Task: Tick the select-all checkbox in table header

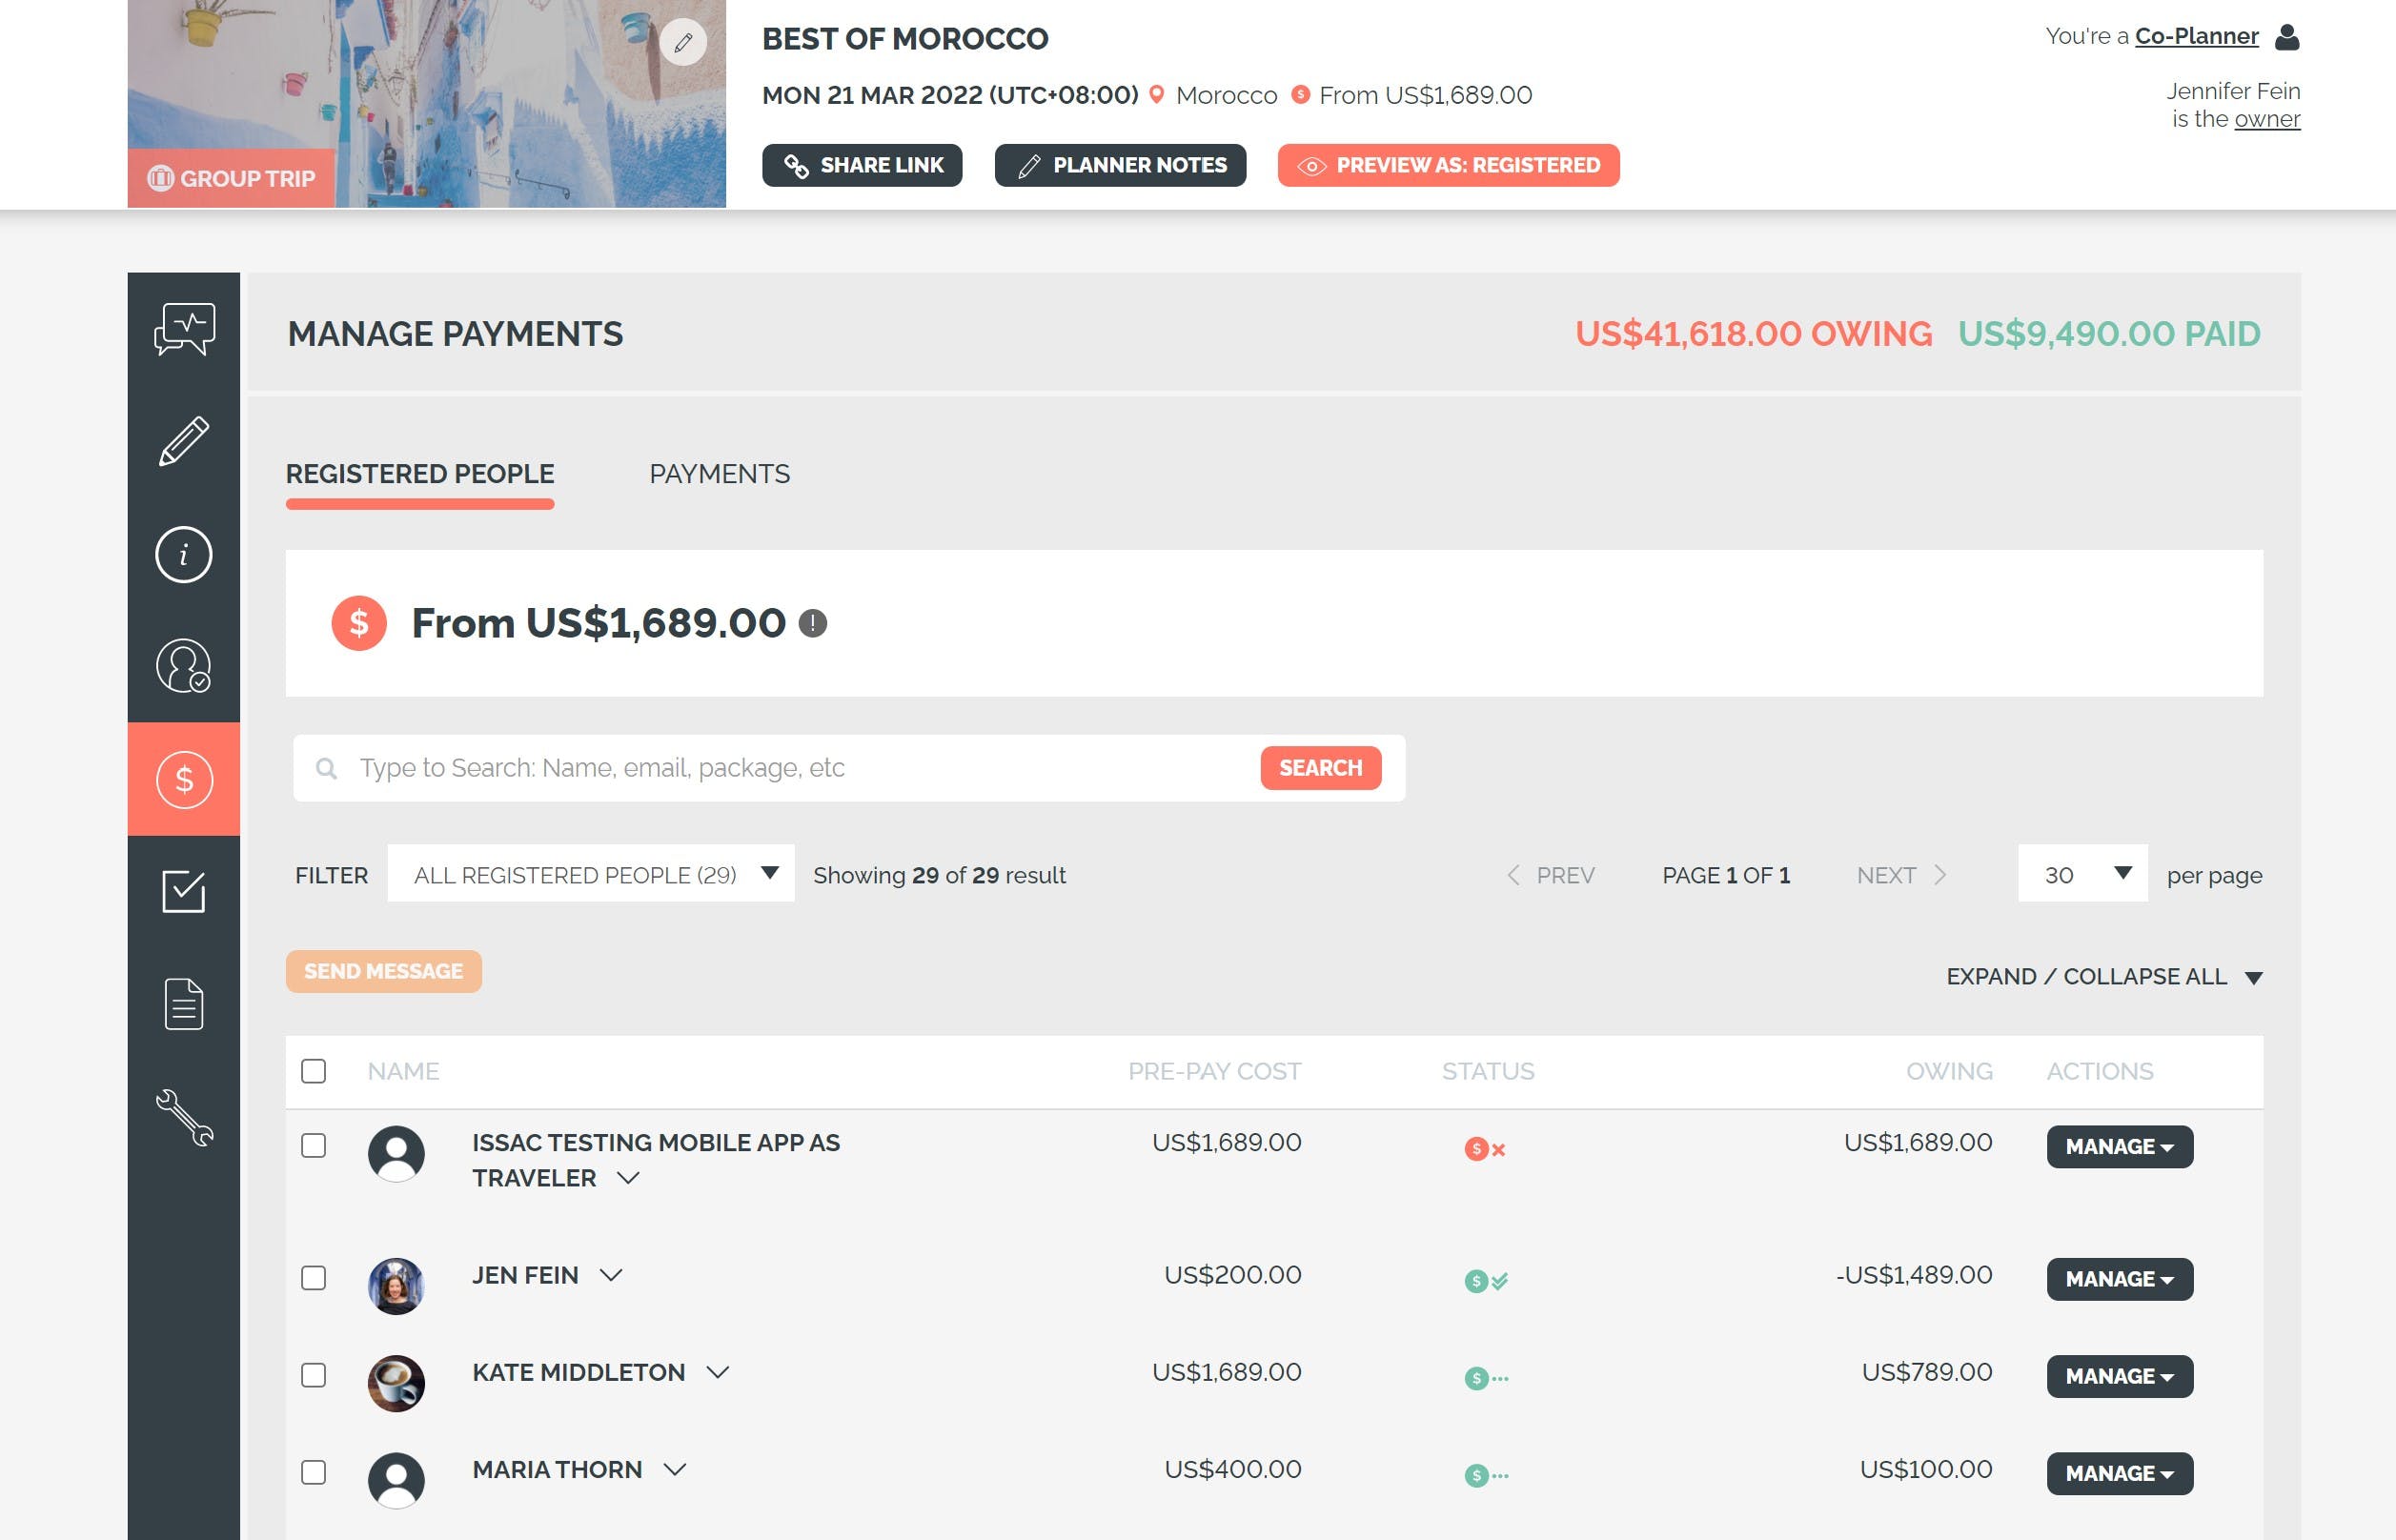Action: tap(314, 1071)
